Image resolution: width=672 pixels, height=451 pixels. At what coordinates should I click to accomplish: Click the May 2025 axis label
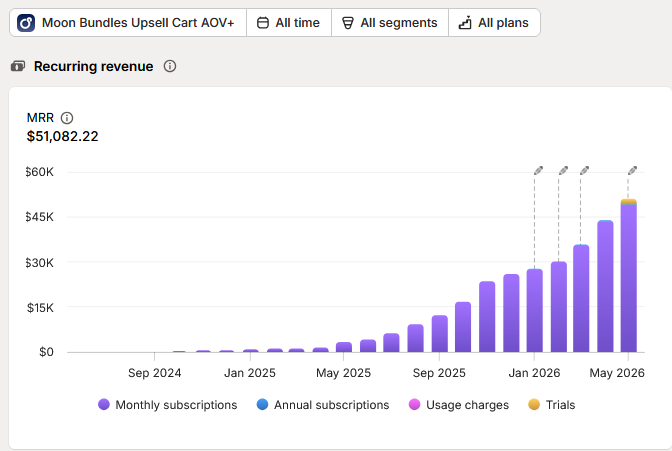click(x=344, y=373)
